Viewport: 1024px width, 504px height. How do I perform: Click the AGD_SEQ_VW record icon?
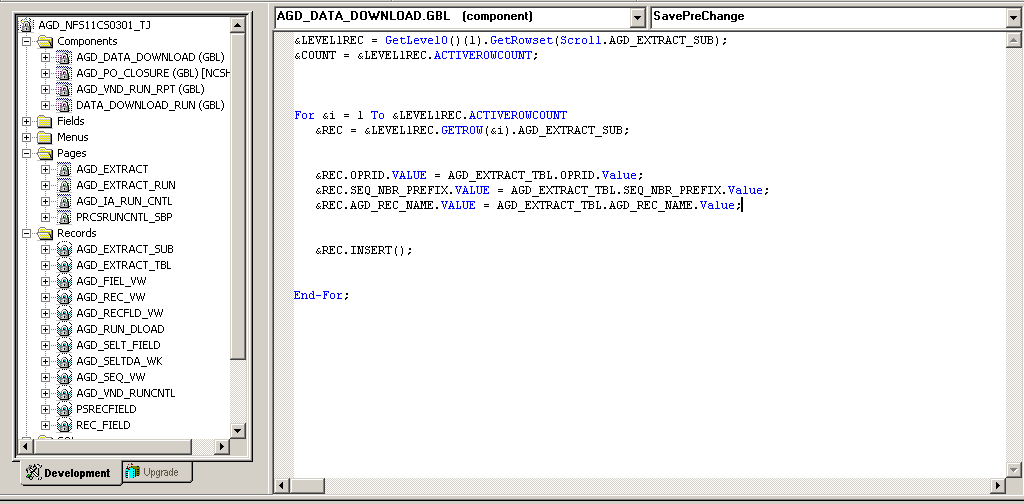[63, 377]
